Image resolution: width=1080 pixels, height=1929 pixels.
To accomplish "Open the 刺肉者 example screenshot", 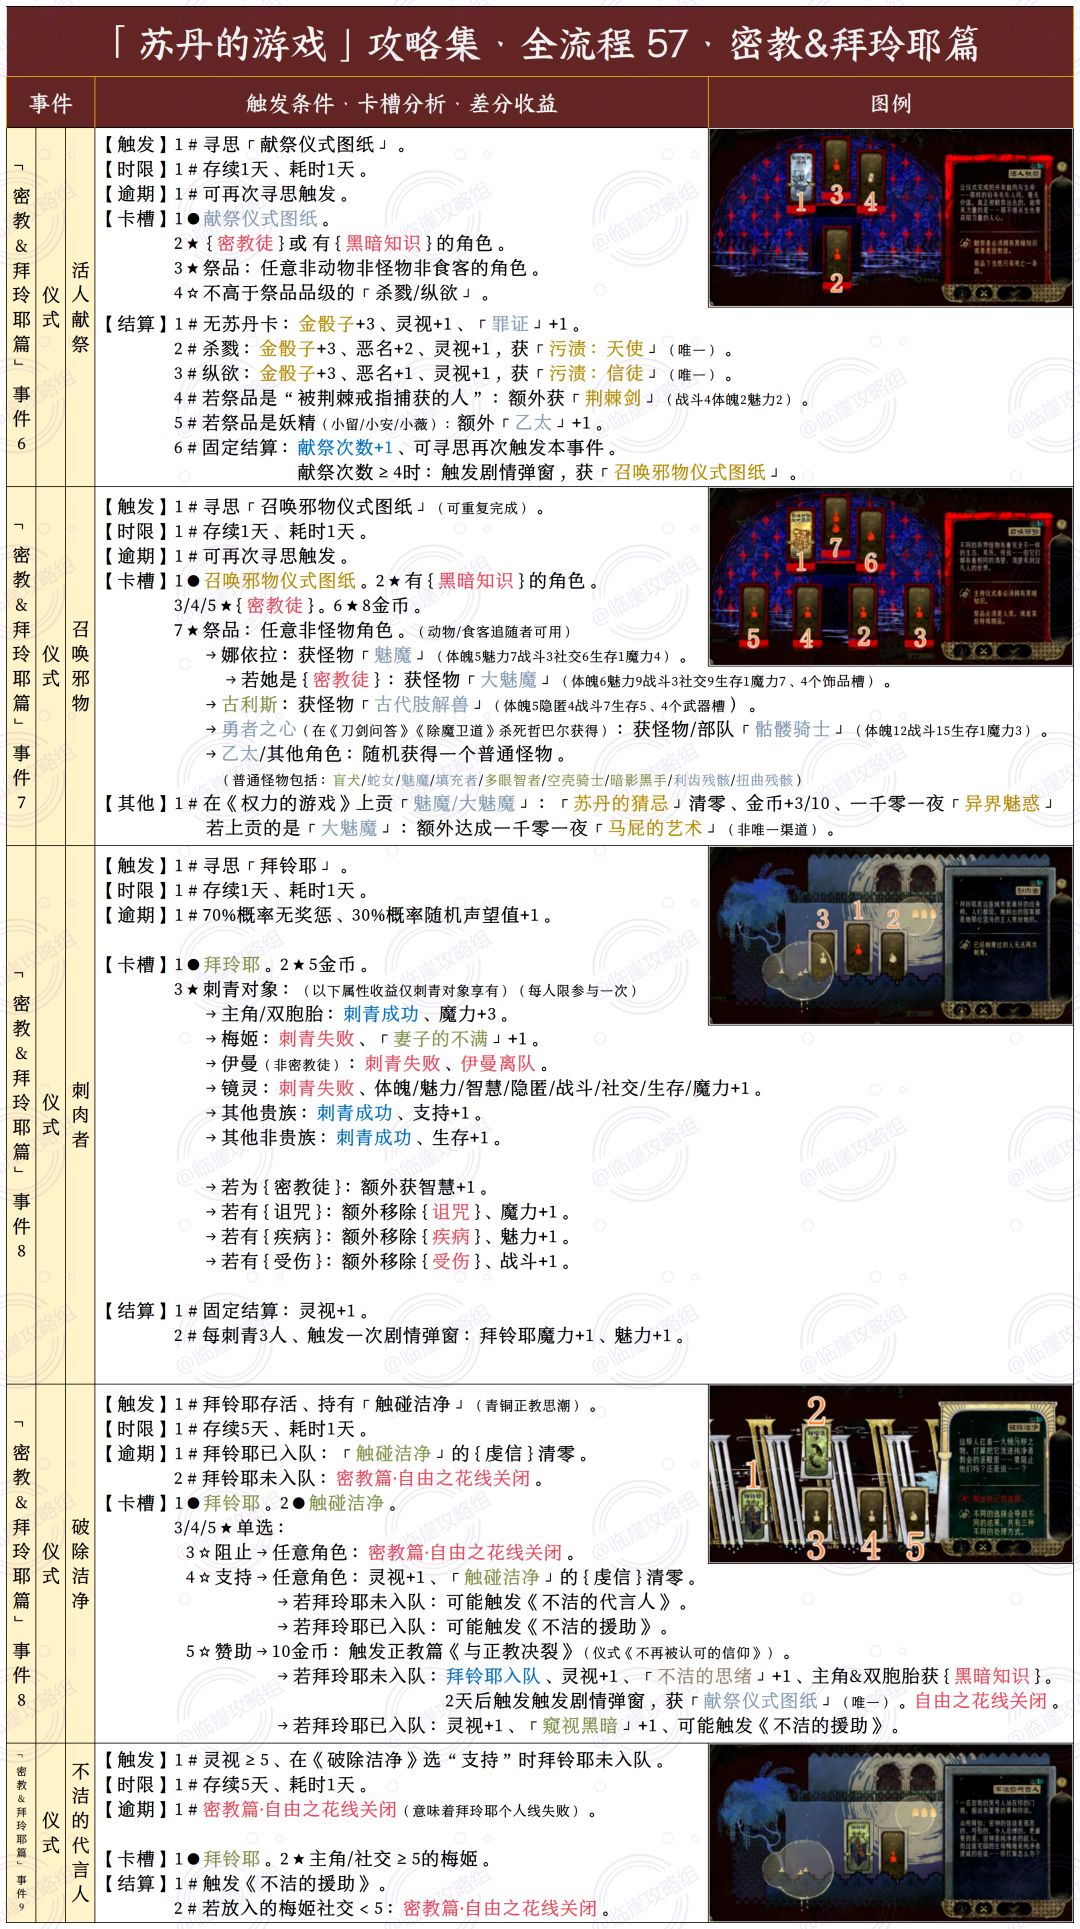I will [890, 936].
